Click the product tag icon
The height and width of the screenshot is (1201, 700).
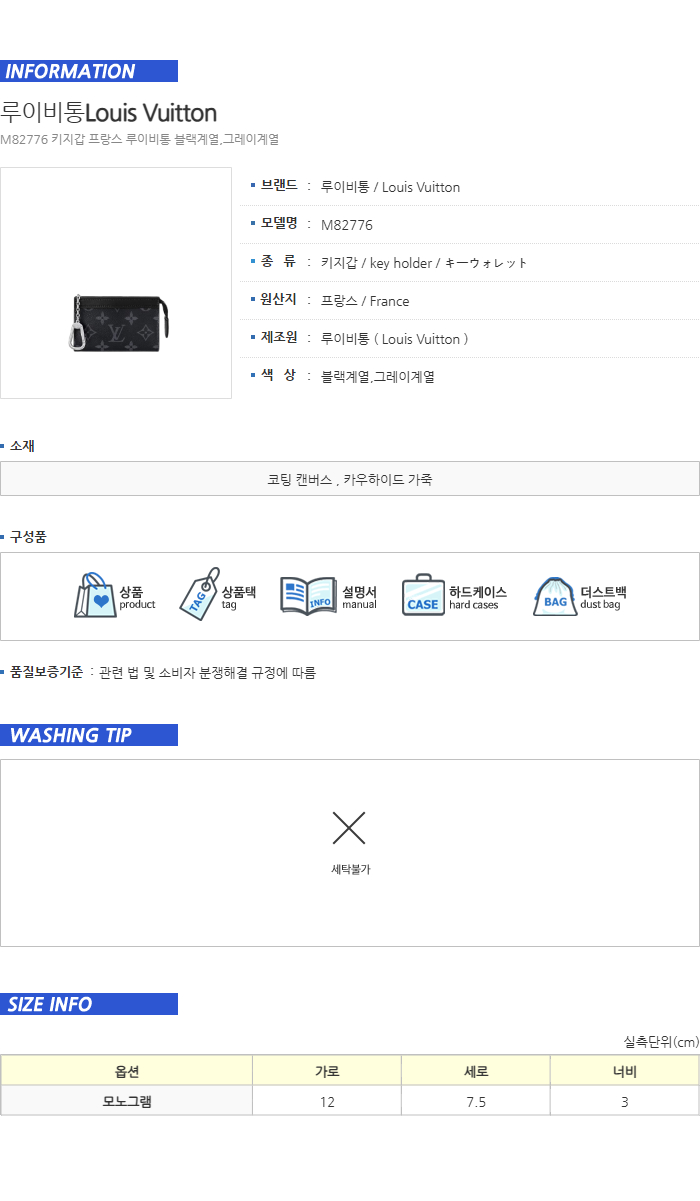click(199, 595)
